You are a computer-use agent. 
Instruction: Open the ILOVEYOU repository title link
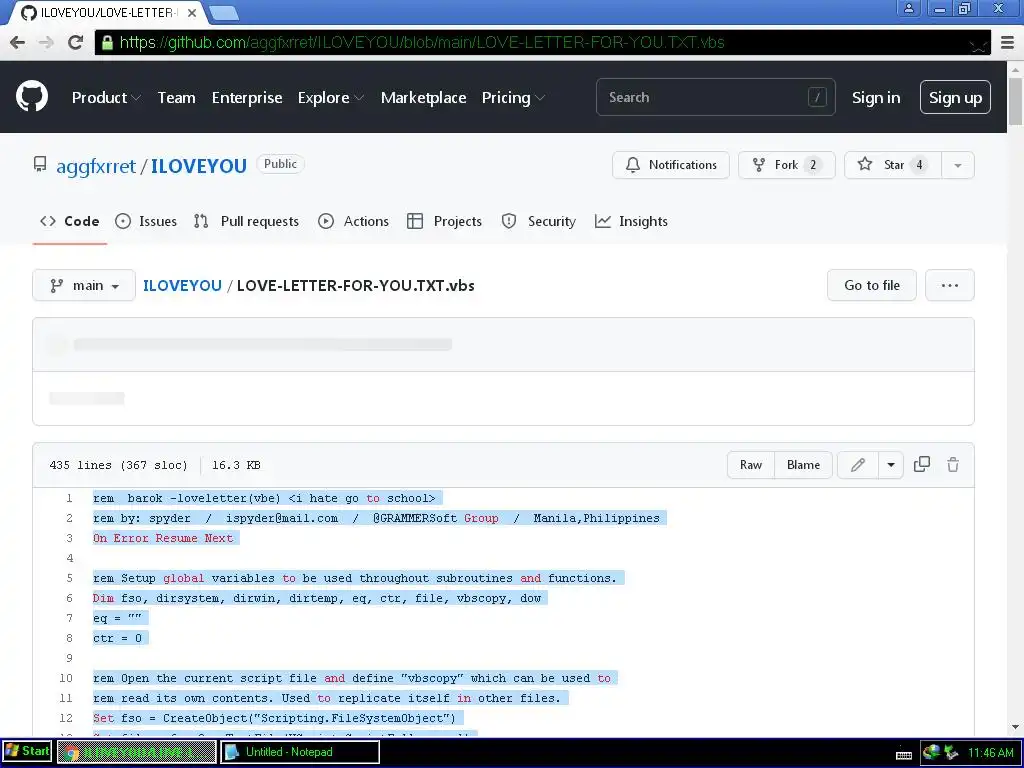199,166
